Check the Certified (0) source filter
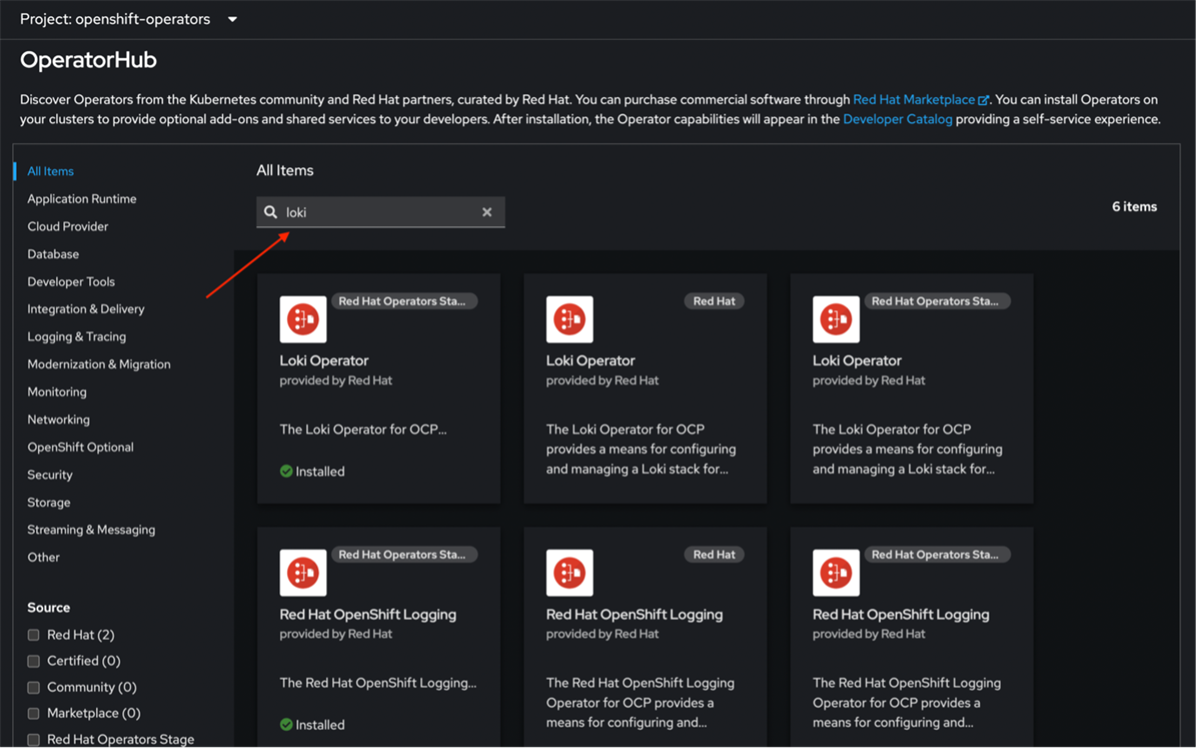Screen dimensions: 1200x749 [34, 661]
